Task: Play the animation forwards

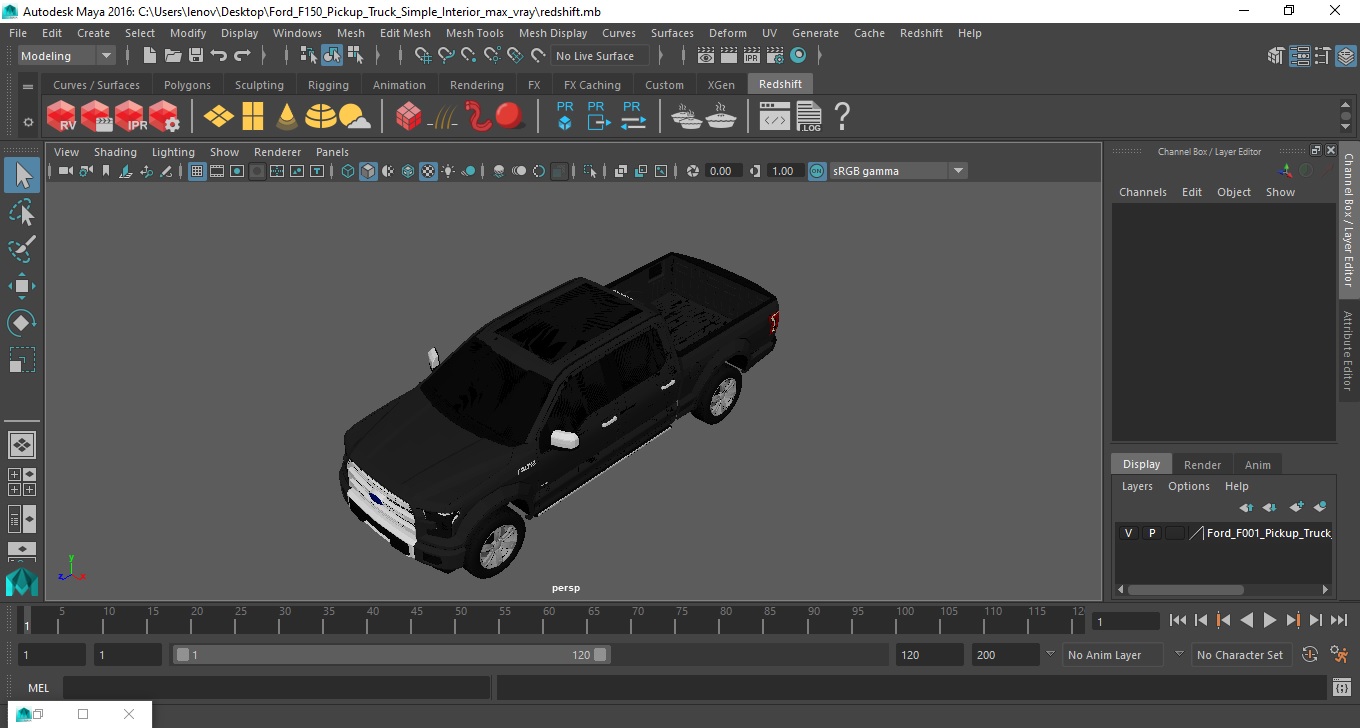Action: click(1269, 620)
